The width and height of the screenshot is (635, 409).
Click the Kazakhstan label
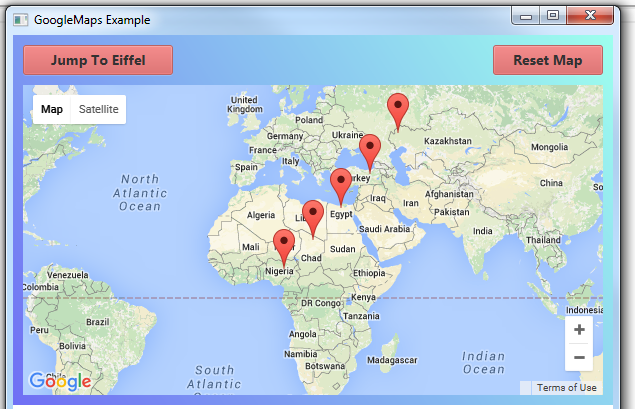448,141
